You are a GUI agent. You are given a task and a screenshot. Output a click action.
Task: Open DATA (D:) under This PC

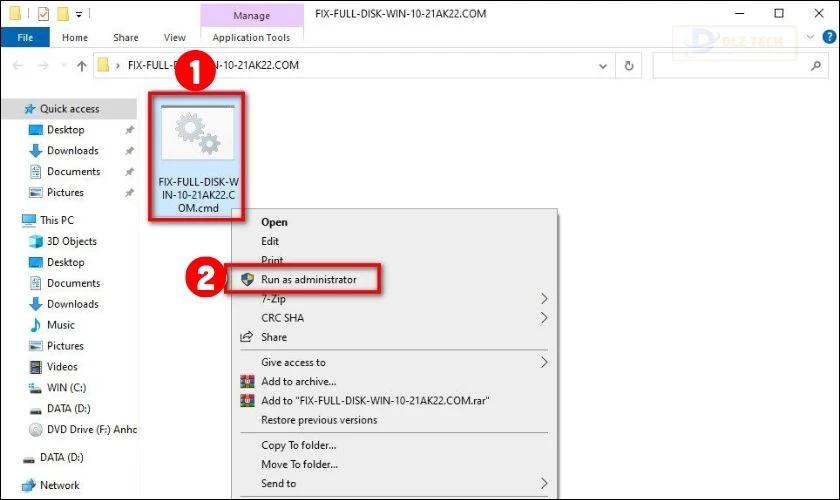click(x=69, y=408)
